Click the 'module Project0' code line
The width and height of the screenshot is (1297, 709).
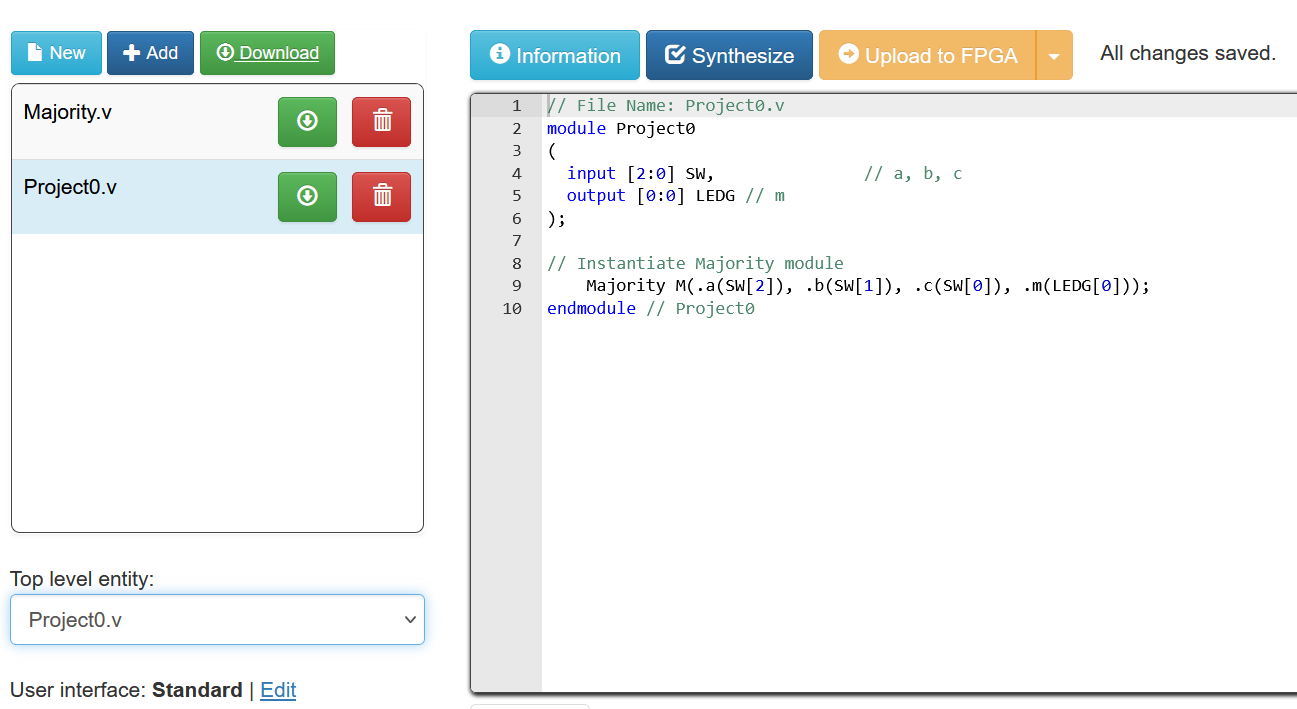pos(621,128)
